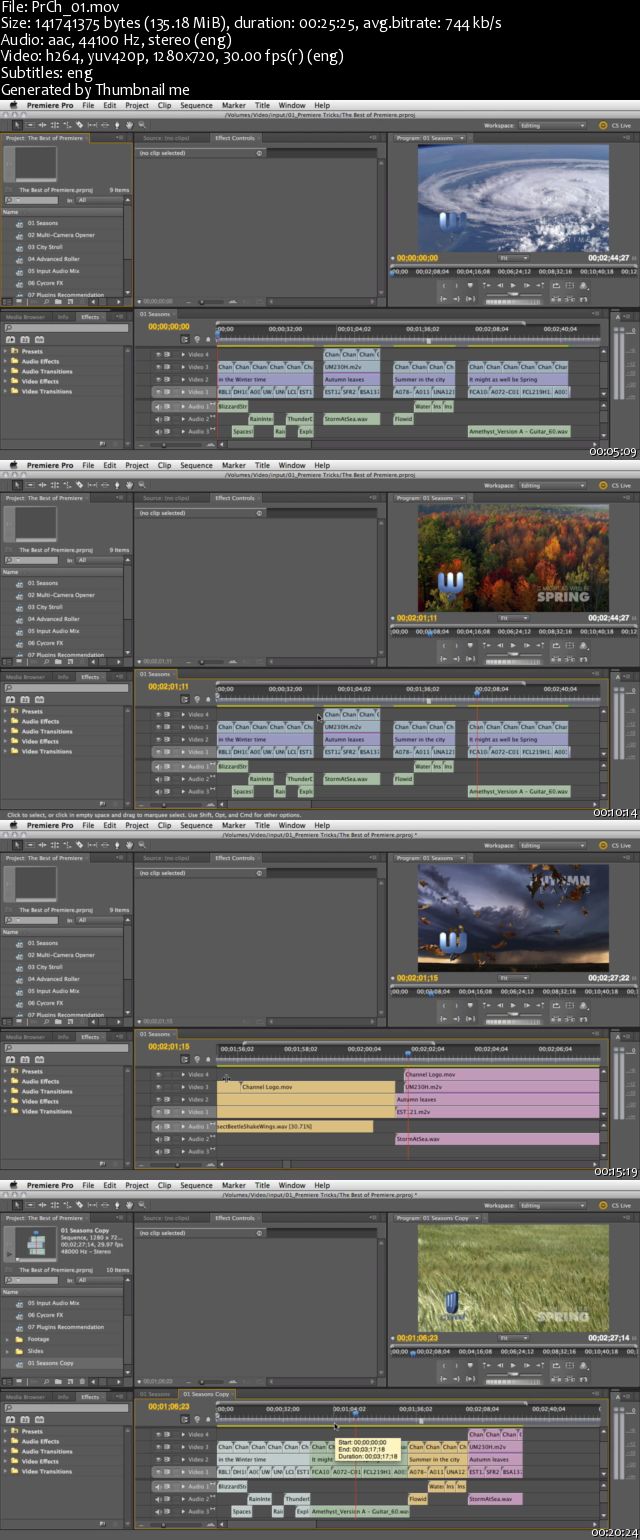The width and height of the screenshot is (640, 1540).
Task: Select the Ripple Edit tool in the 00:10:14 frame
Action: click(42, 484)
